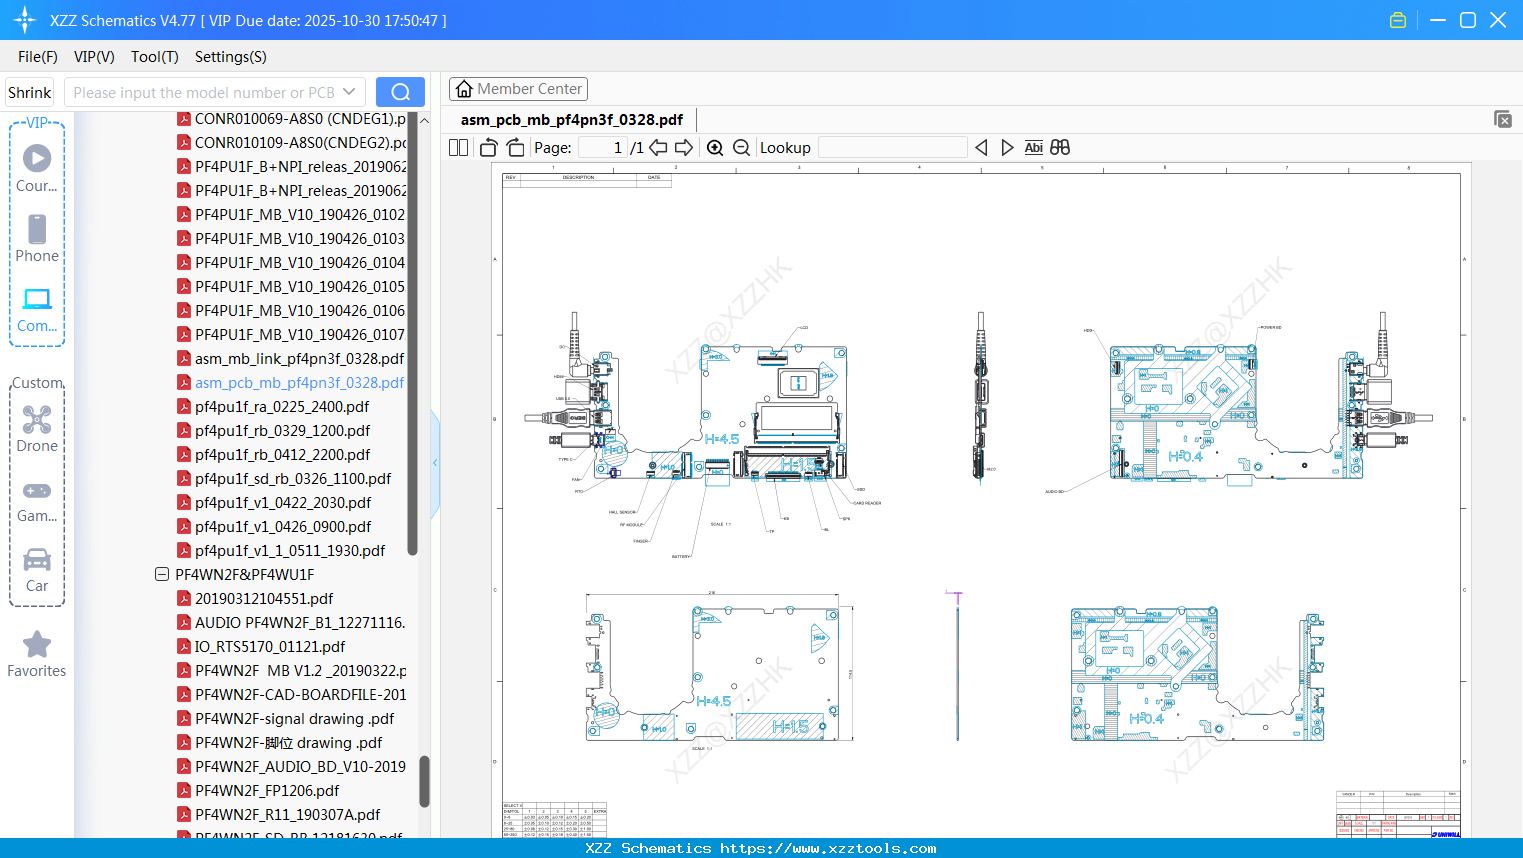Image resolution: width=1523 pixels, height=858 pixels.
Task: Click the binoculars search icon
Action: point(1060,148)
